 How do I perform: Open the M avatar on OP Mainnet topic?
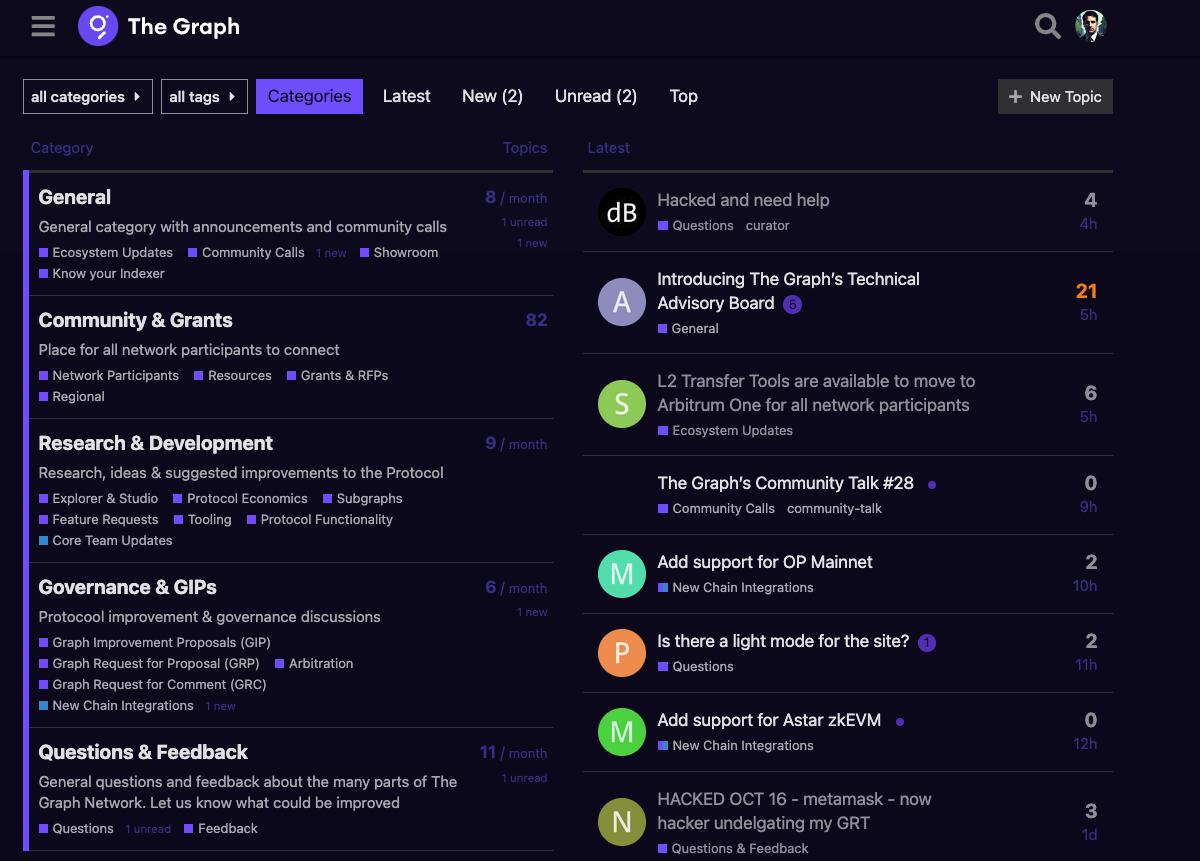click(x=622, y=574)
